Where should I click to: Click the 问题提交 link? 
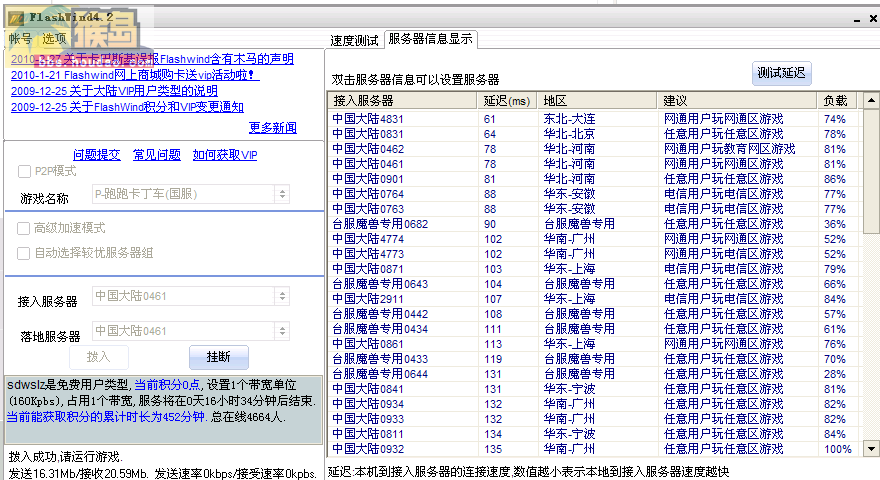pos(97,155)
